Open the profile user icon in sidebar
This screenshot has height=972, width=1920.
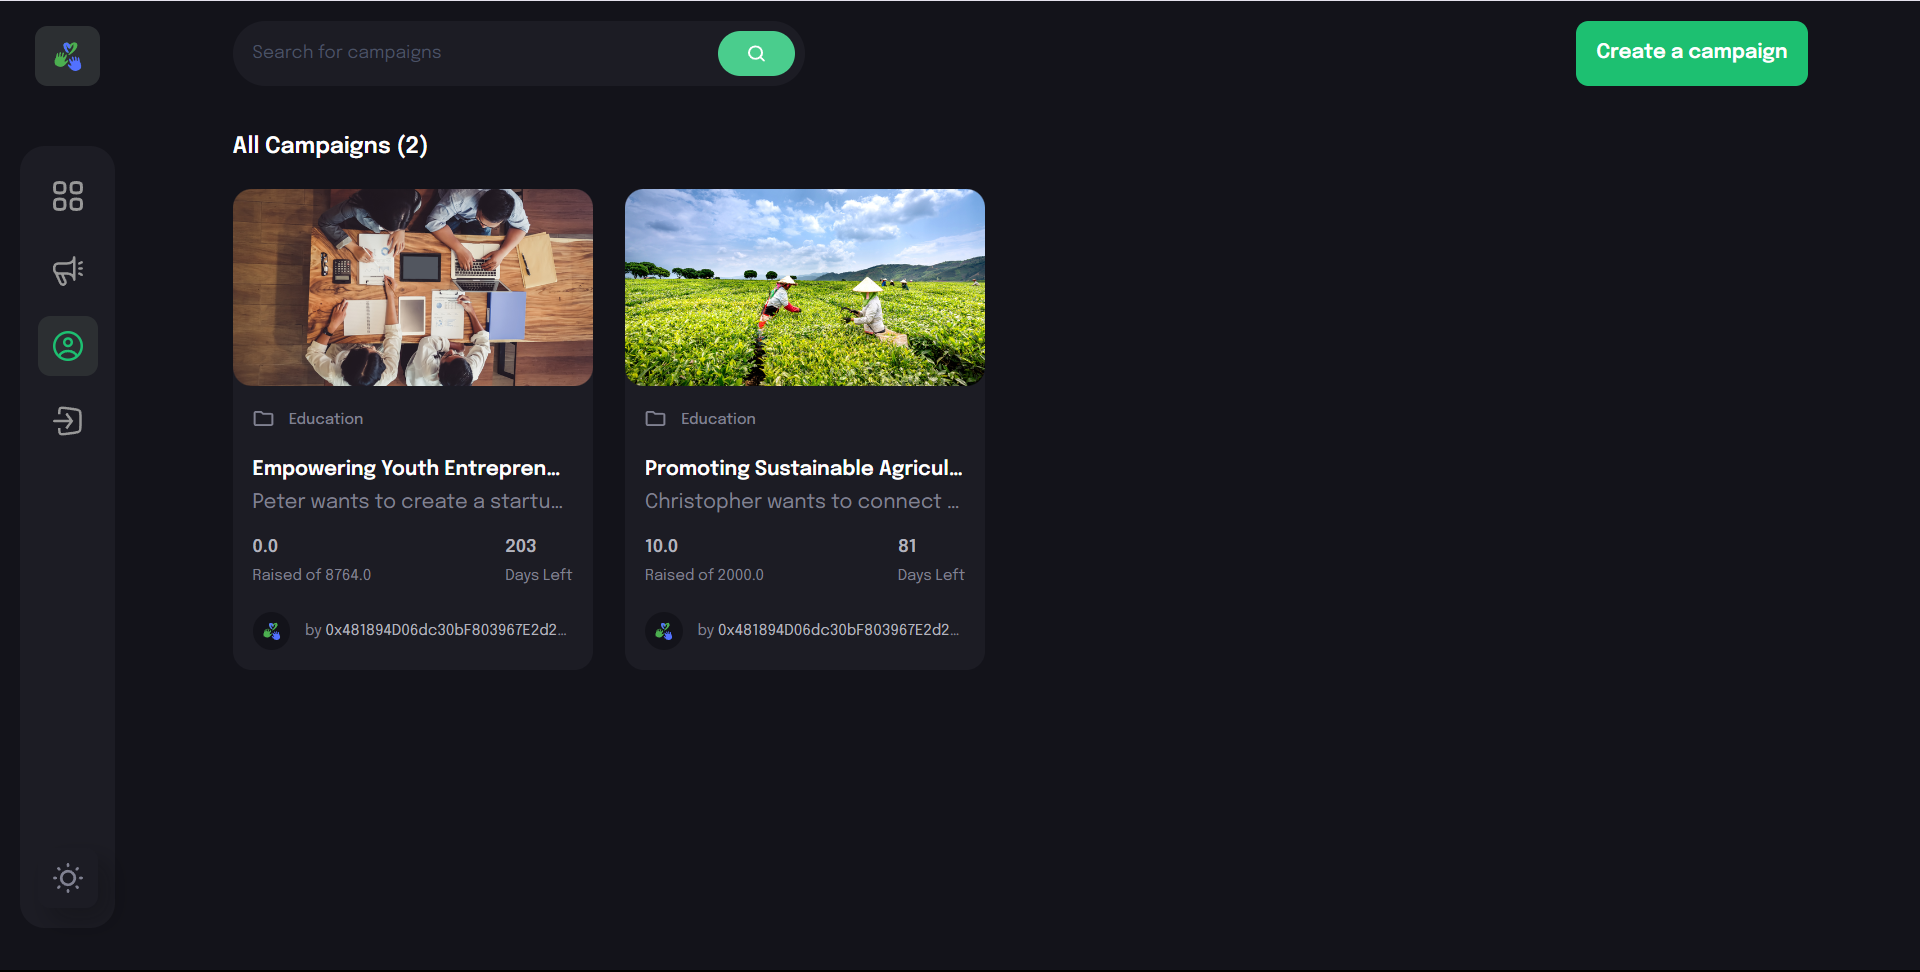pyautogui.click(x=68, y=346)
